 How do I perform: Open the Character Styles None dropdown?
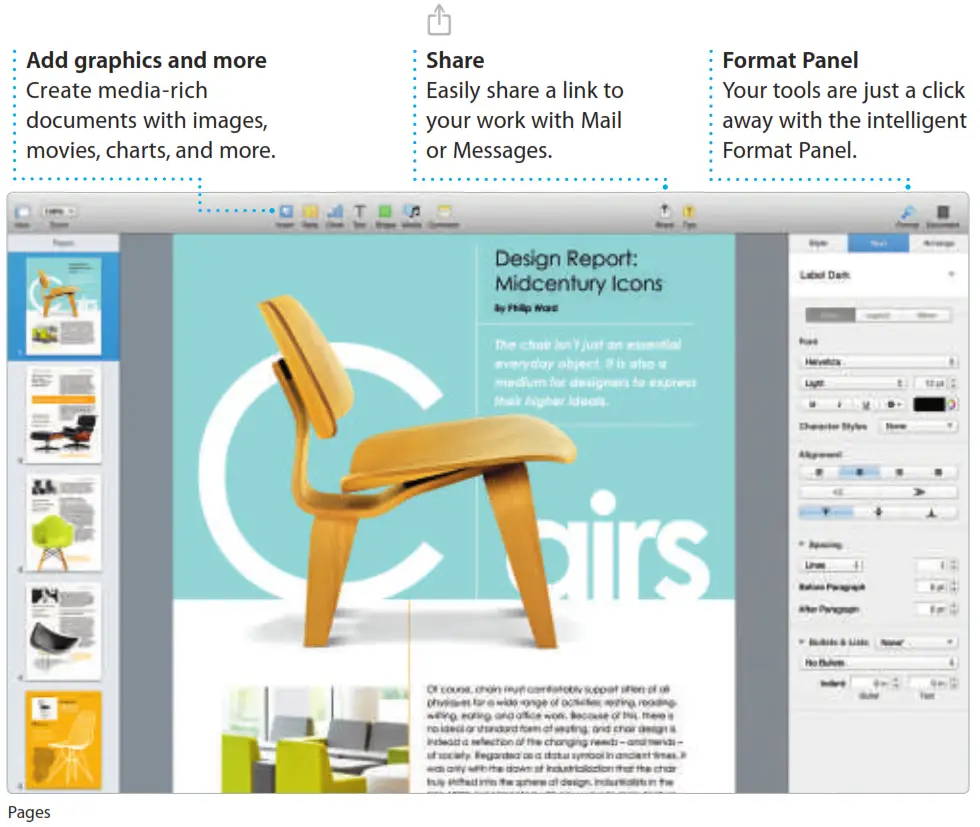pyautogui.click(x=918, y=426)
